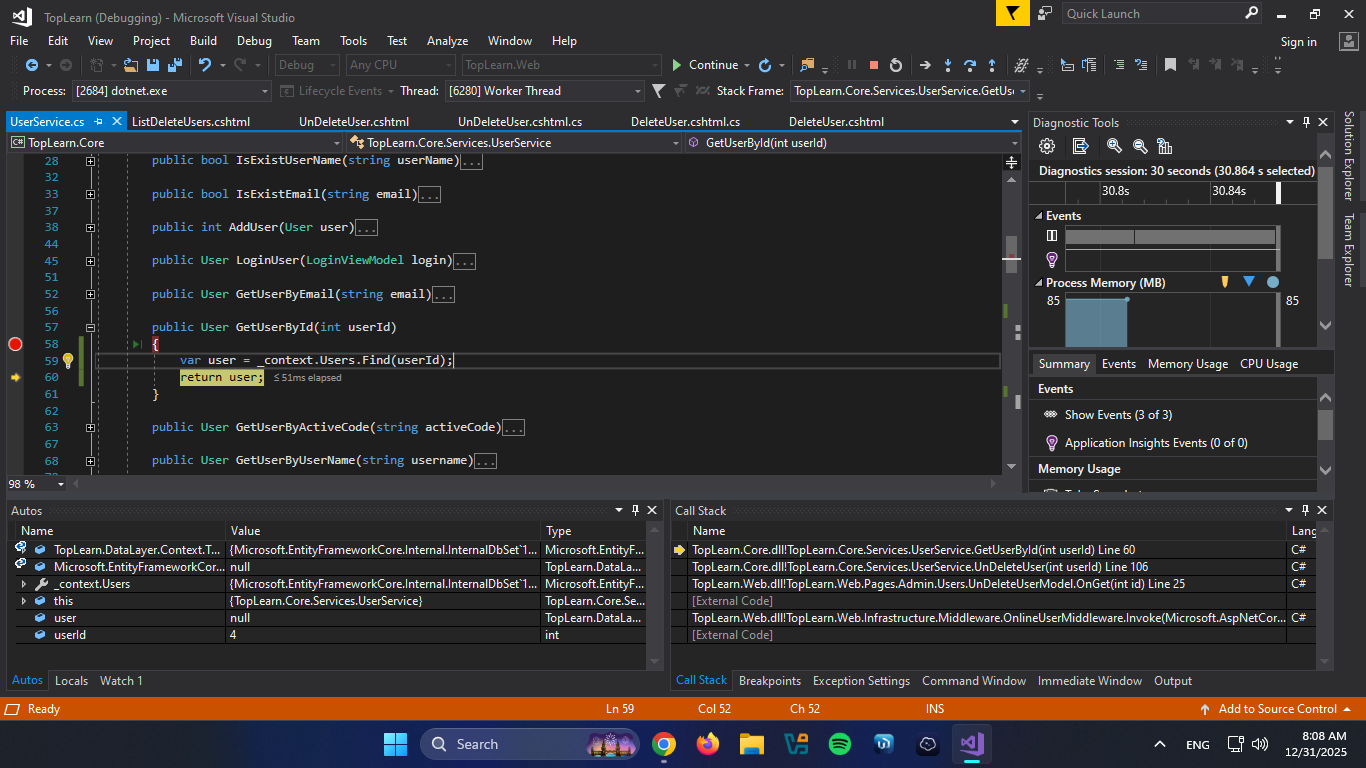The height and width of the screenshot is (768, 1366).
Task: Expand the 'this' variable in Autos
Action: [24, 601]
